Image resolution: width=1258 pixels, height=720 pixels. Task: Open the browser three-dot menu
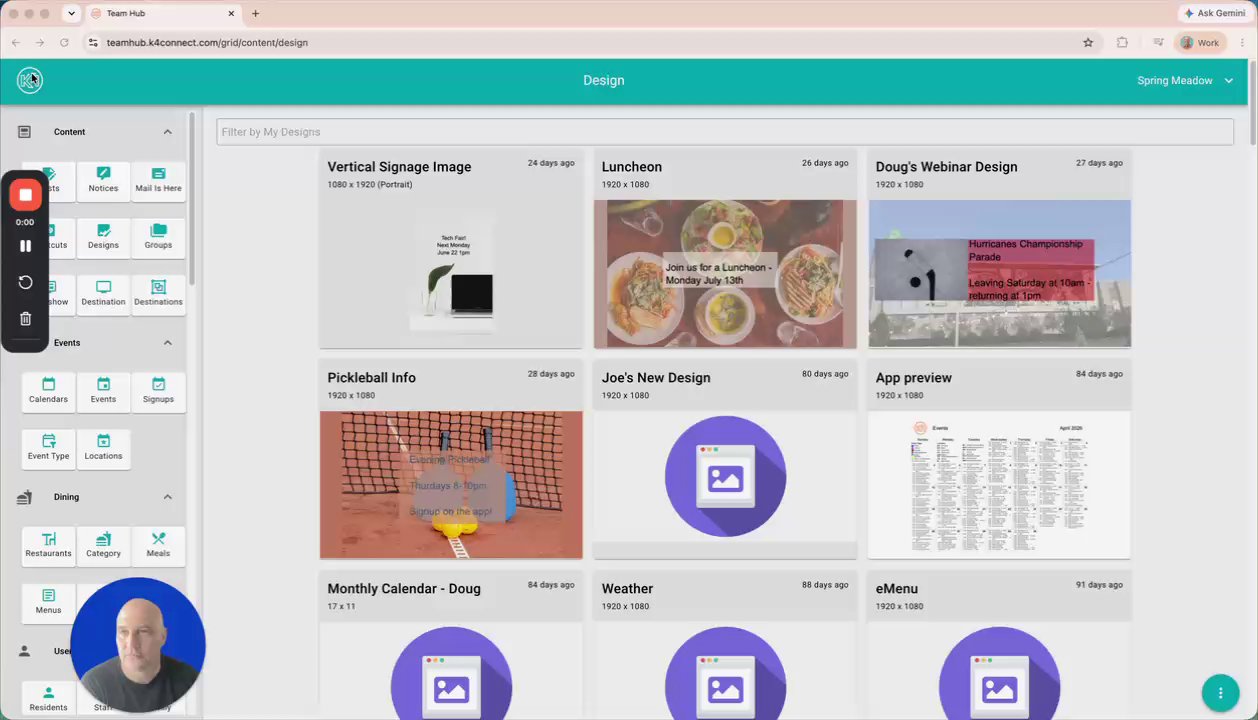(x=1242, y=42)
